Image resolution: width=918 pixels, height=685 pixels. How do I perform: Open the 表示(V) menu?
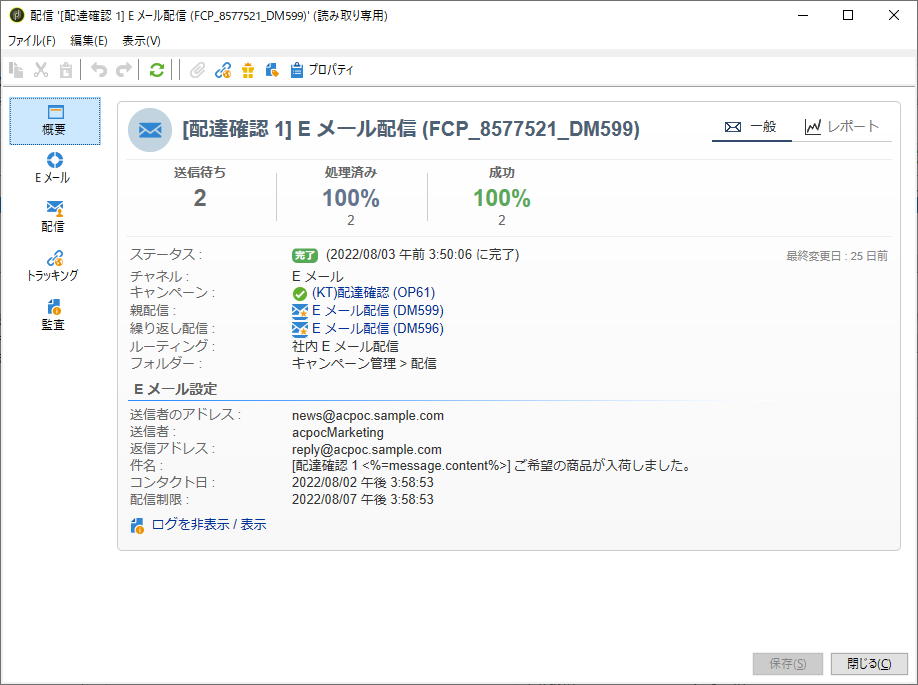tap(141, 41)
